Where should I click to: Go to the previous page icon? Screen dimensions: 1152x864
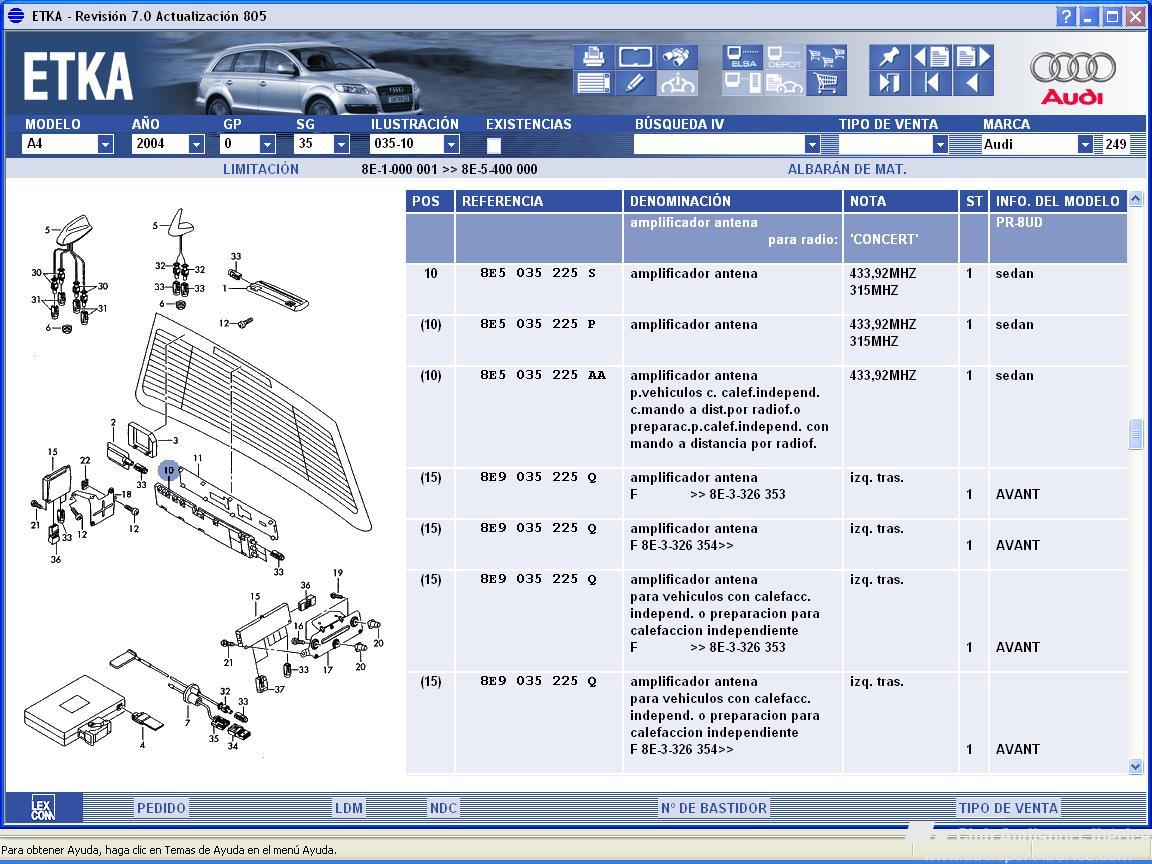click(931, 57)
